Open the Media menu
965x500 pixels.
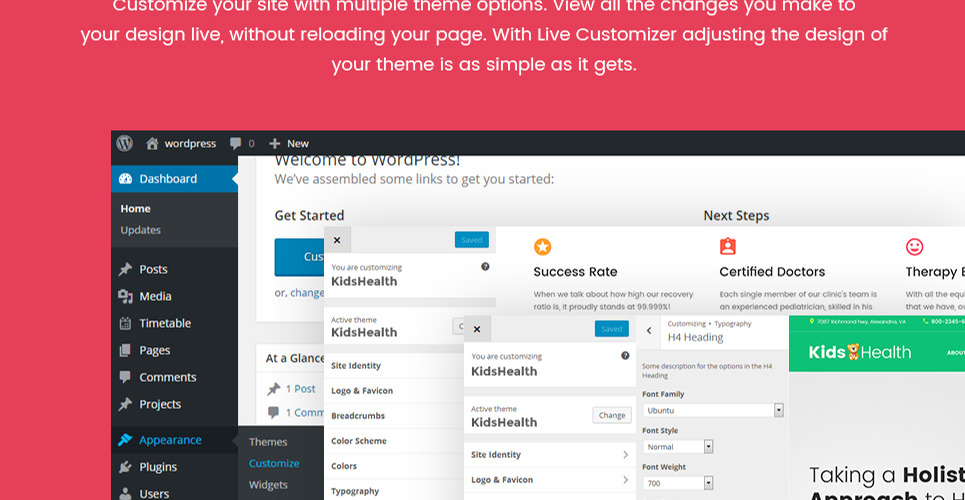(174, 296)
